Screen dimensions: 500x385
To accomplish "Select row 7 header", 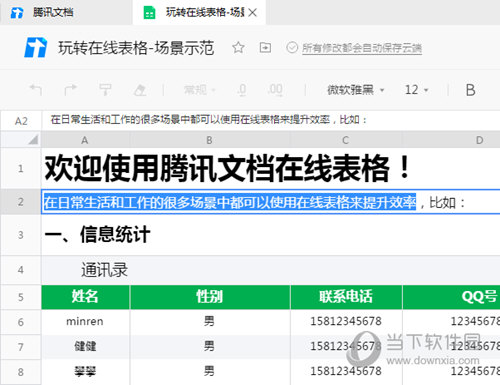I will (21, 347).
